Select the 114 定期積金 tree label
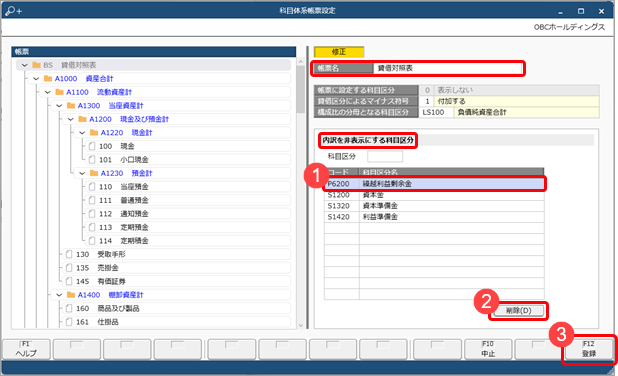The width and height of the screenshot is (618, 376). 124,240
